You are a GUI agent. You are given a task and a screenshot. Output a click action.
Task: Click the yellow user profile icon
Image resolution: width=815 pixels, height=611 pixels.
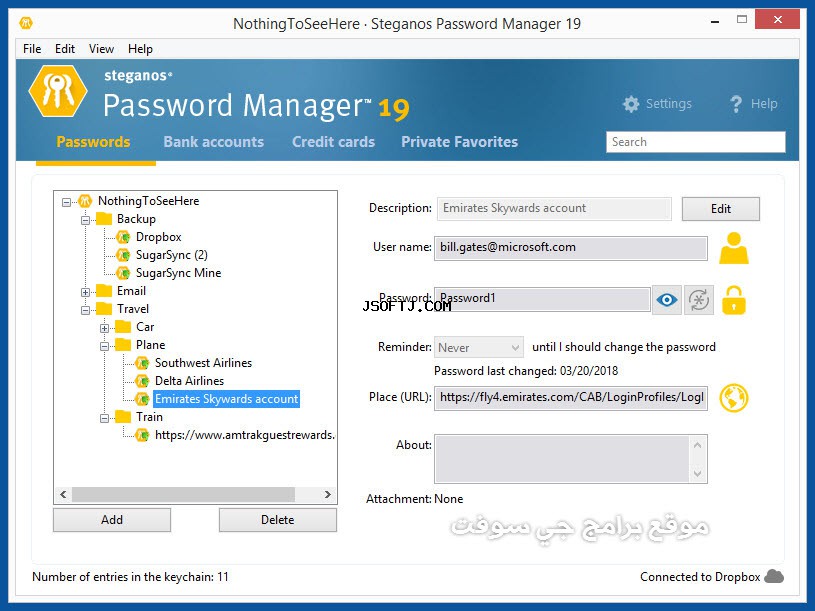point(733,248)
